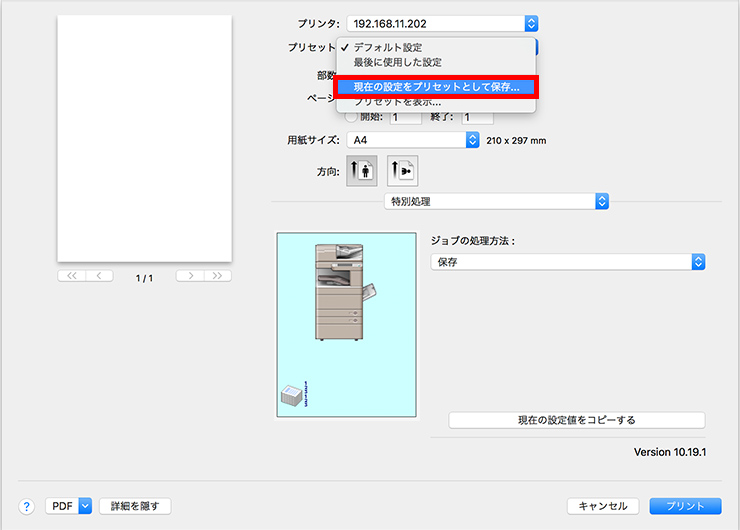Go to next preview page
This screenshot has width=740, height=530.
click(190, 276)
